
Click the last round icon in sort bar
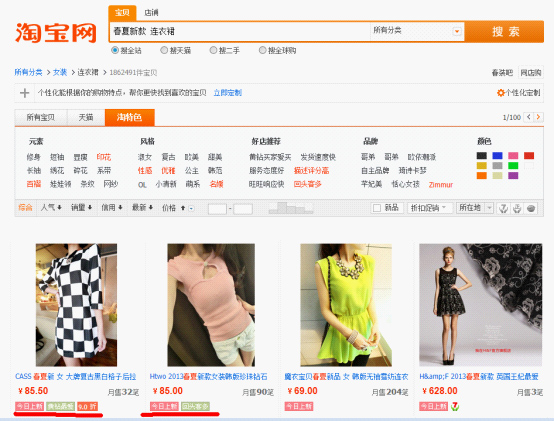point(531,208)
